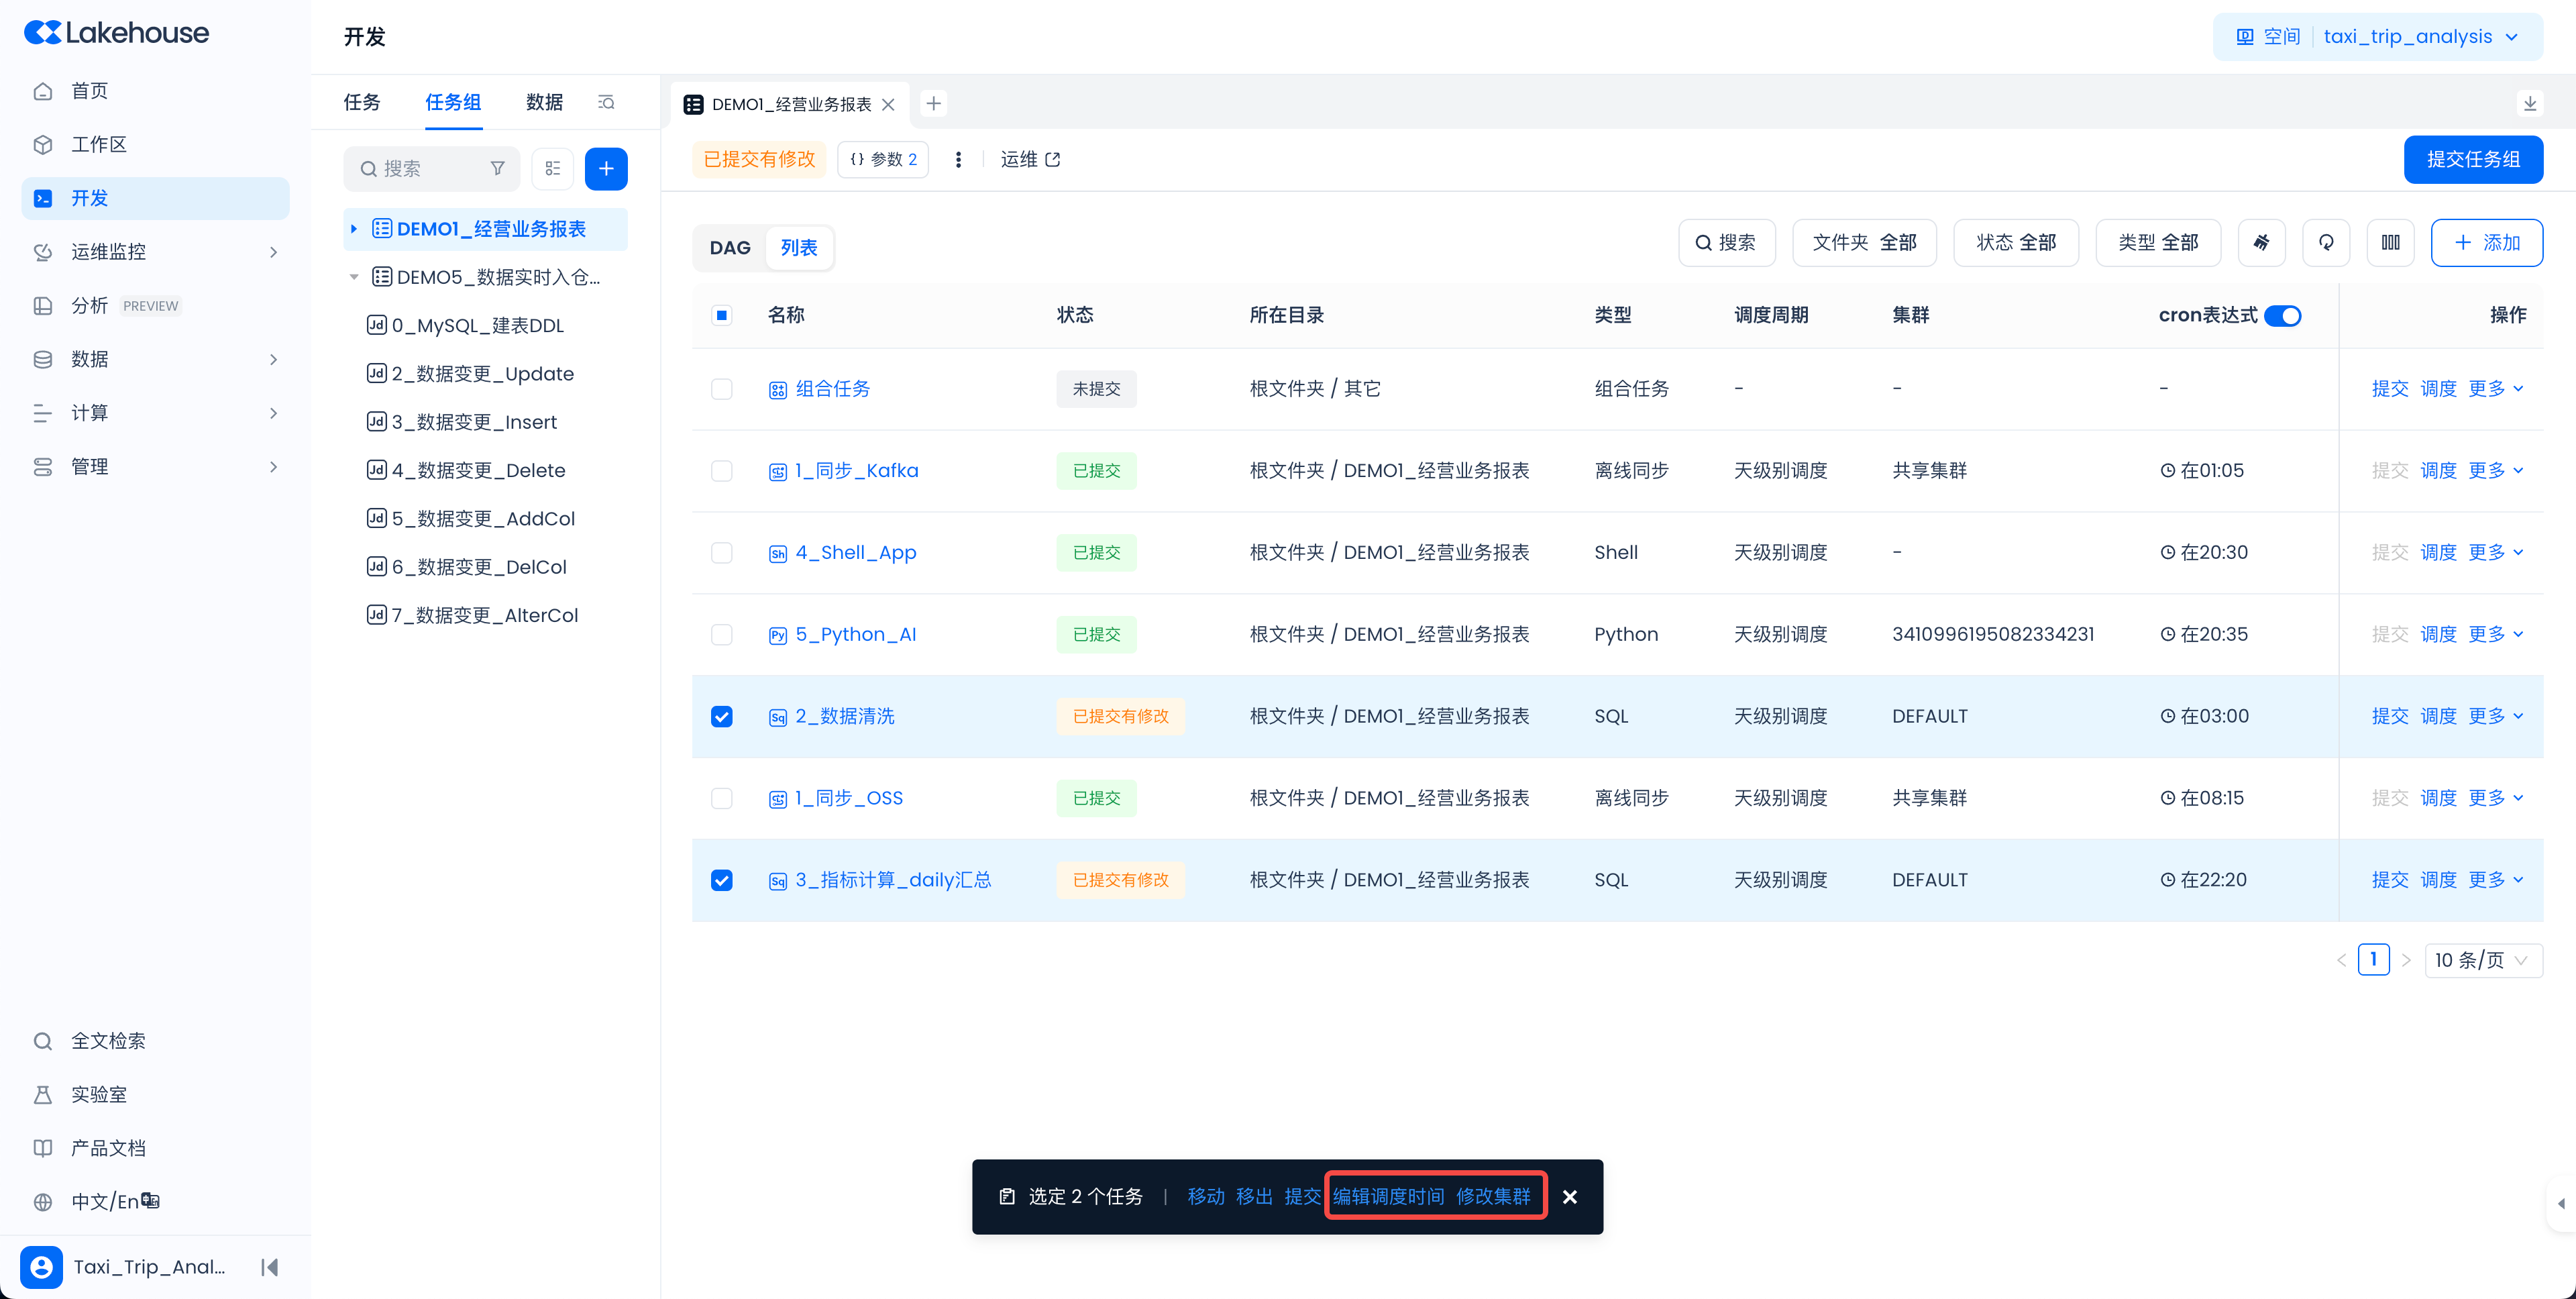The height and width of the screenshot is (1299, 2576).
Task: Close the selection action bar
Action: (x=1570, y=1197)
